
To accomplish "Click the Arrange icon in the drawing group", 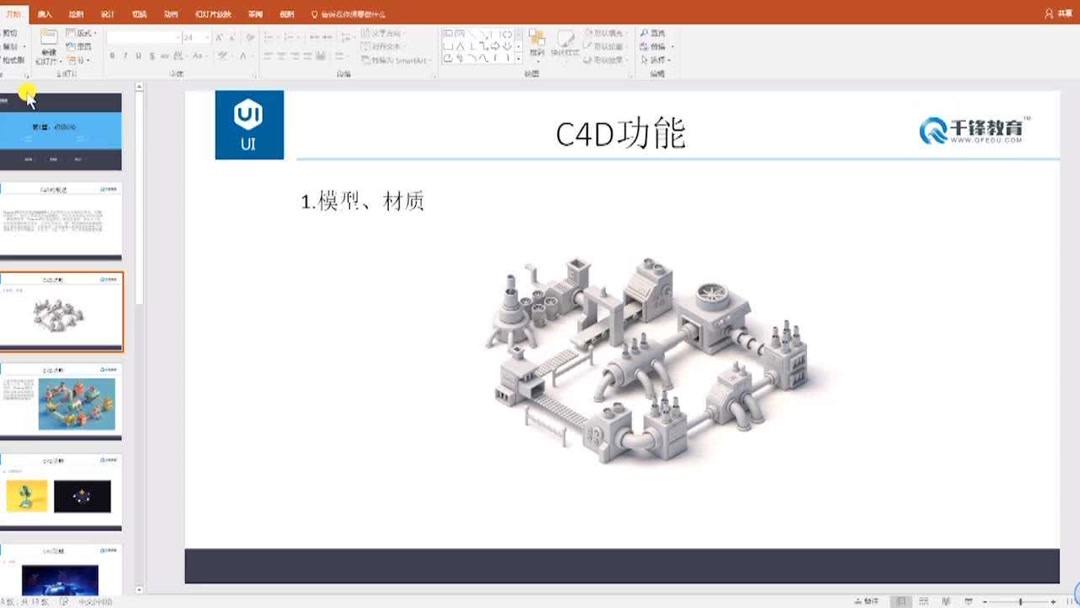I will [538, 45].
